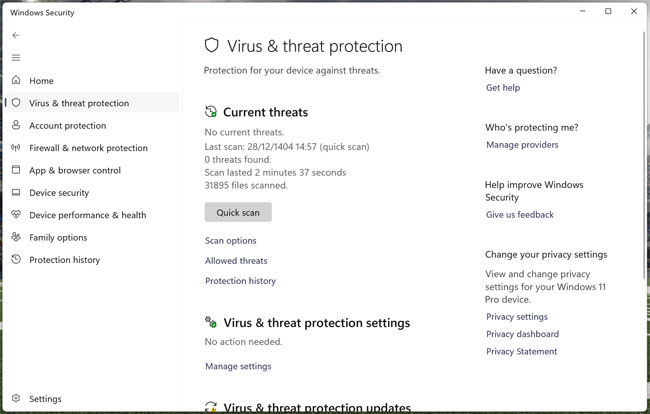Click the 'Virus & threat protection settings' heading
The image size is (650, 414).
317,322
